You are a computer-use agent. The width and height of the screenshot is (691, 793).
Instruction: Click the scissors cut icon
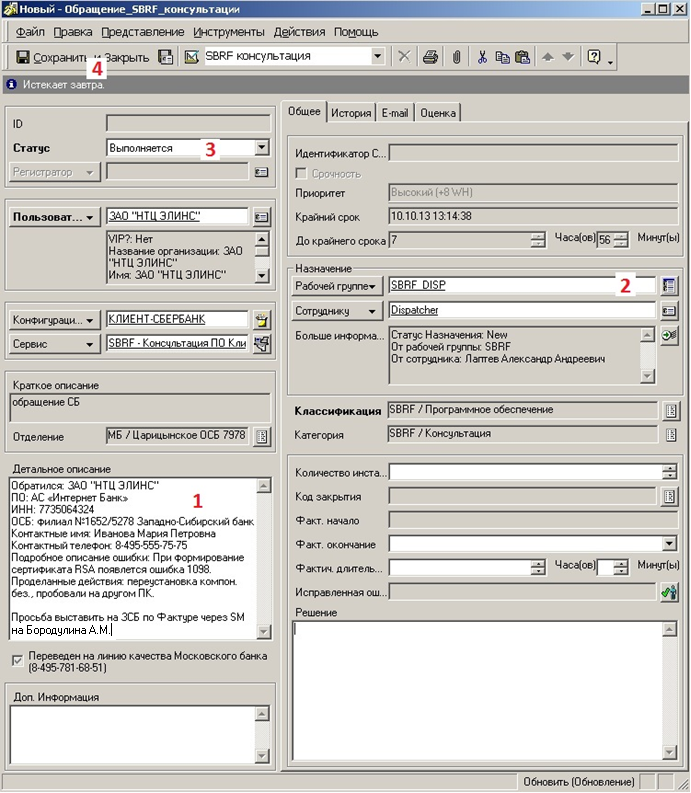click(482, 57)
